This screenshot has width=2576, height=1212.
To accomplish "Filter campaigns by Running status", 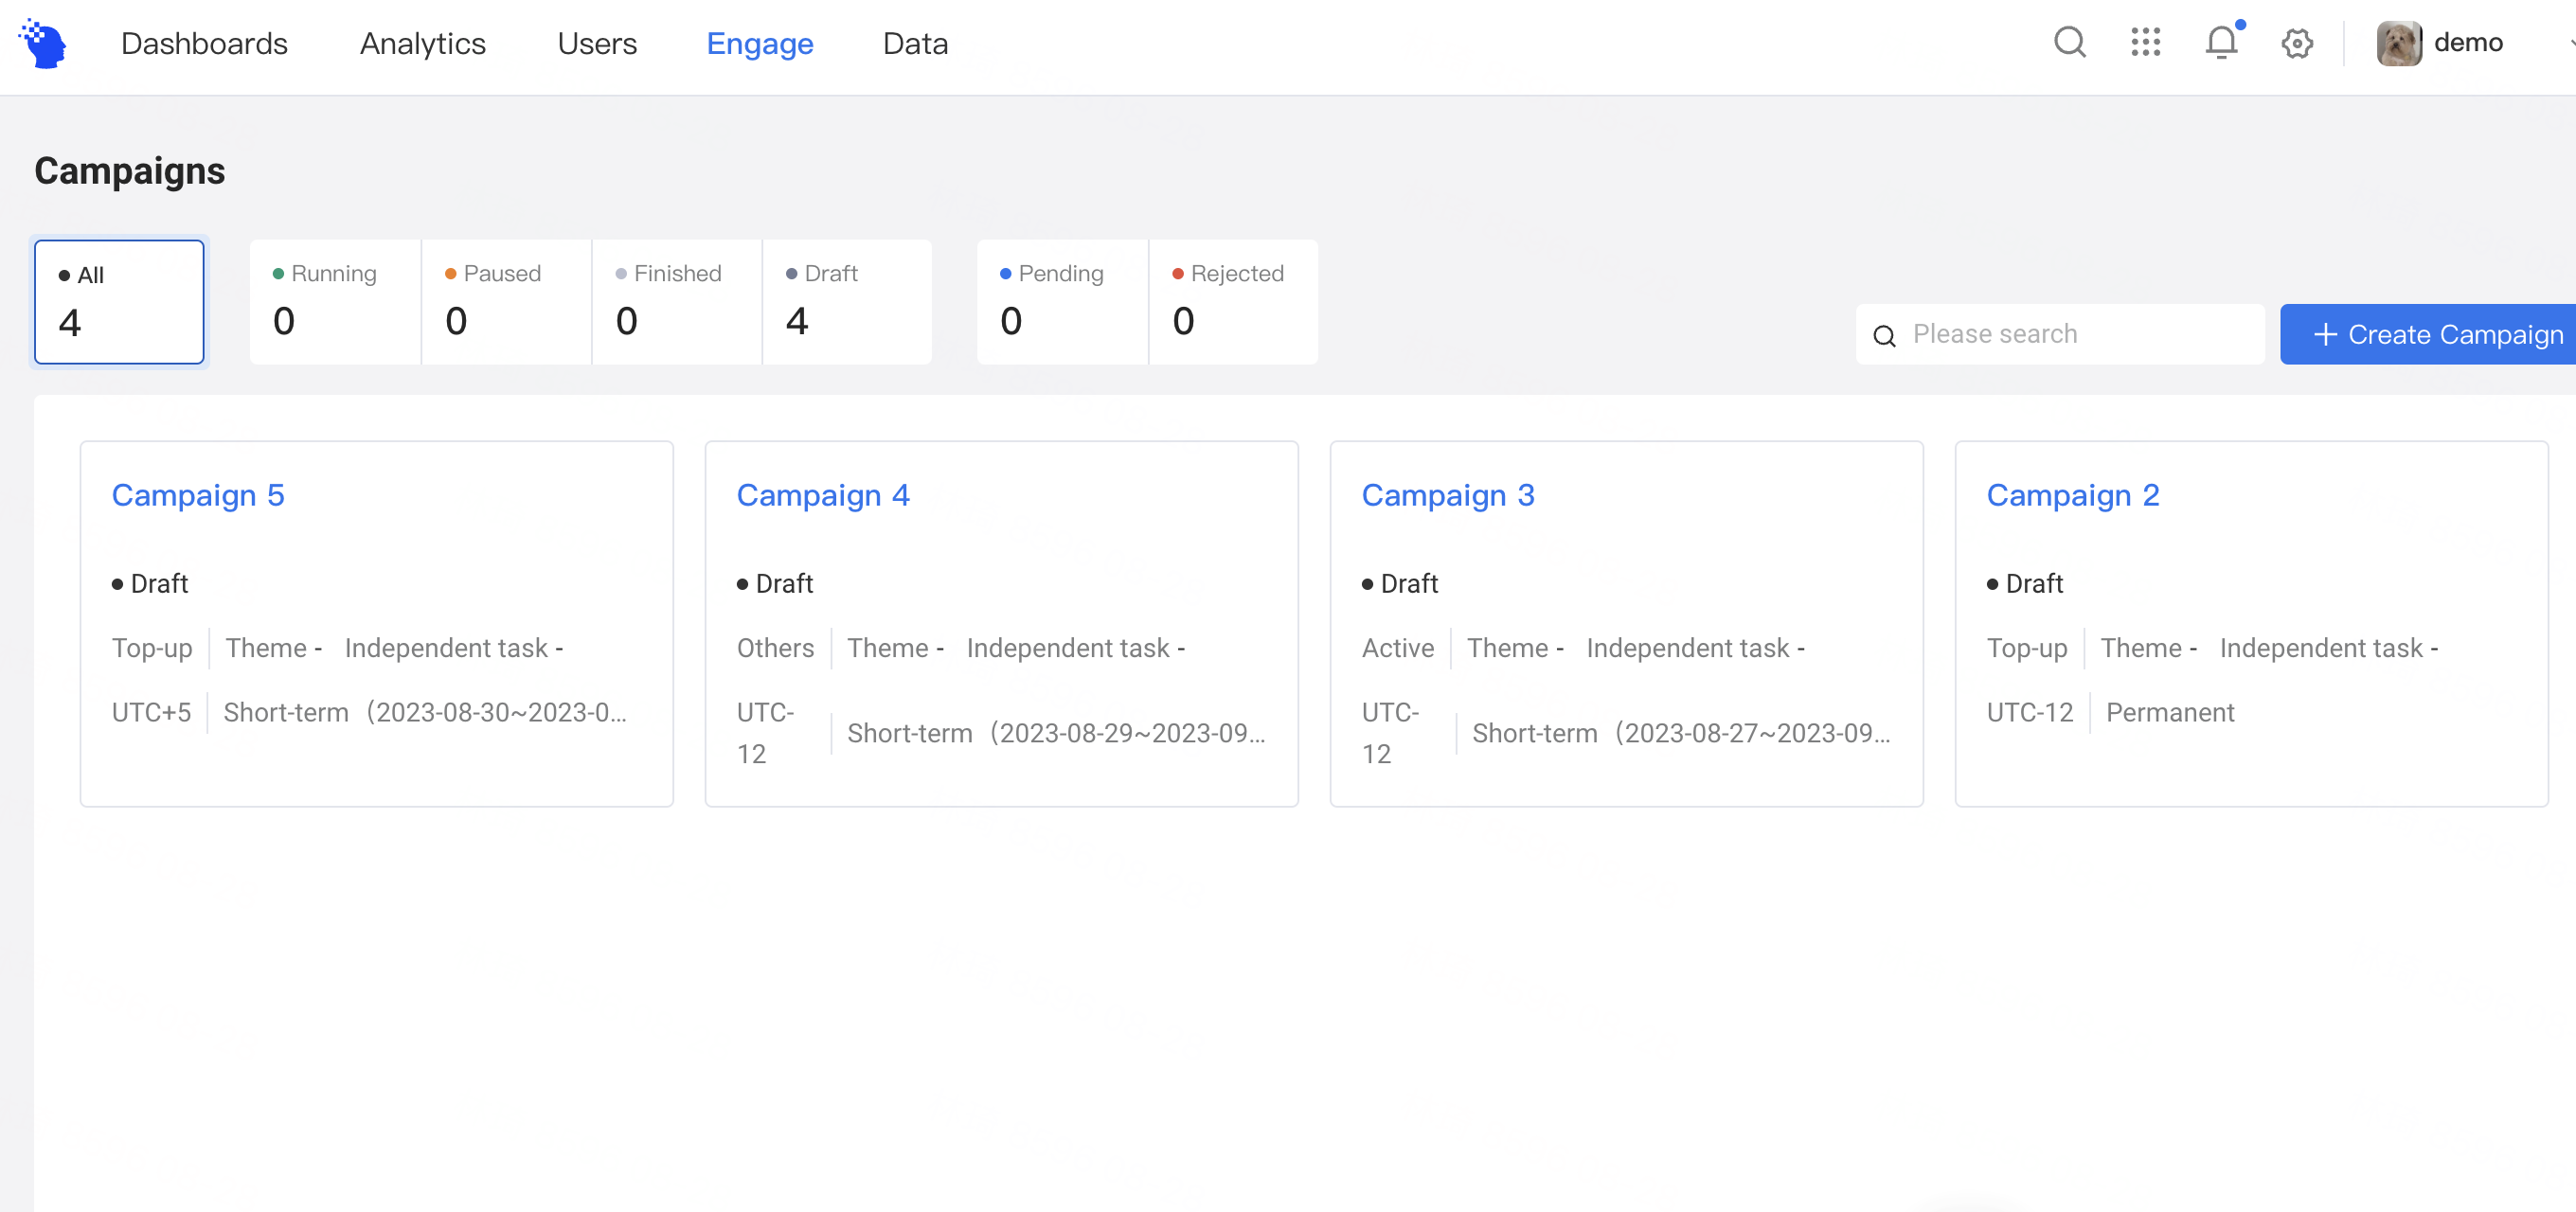I will pos(335,302).
